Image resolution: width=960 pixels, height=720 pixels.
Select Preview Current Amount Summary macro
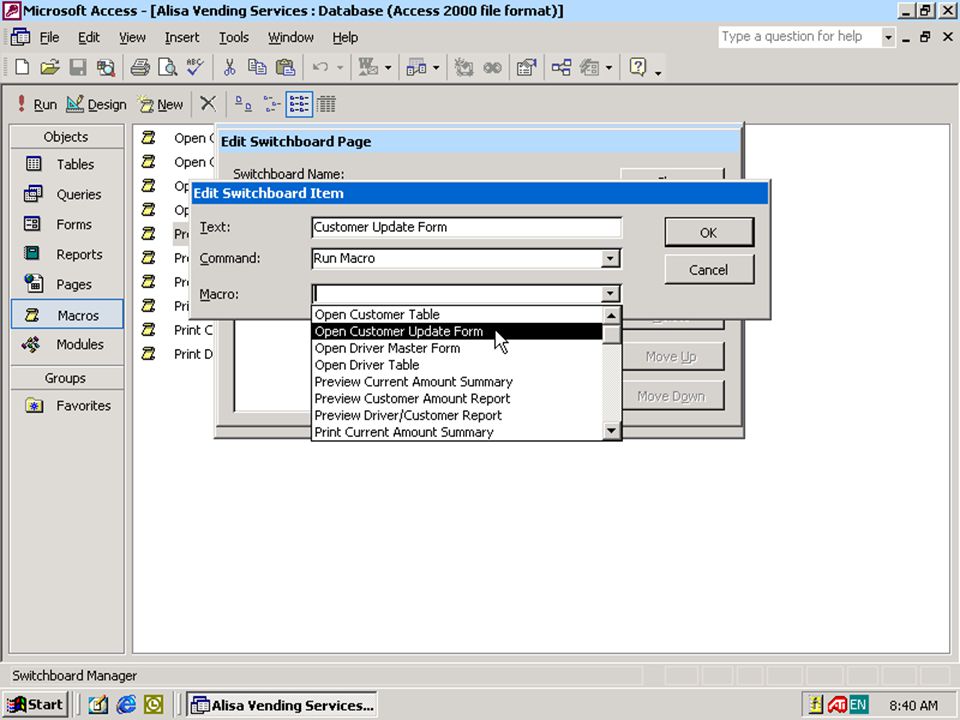[x=457, y=381]
